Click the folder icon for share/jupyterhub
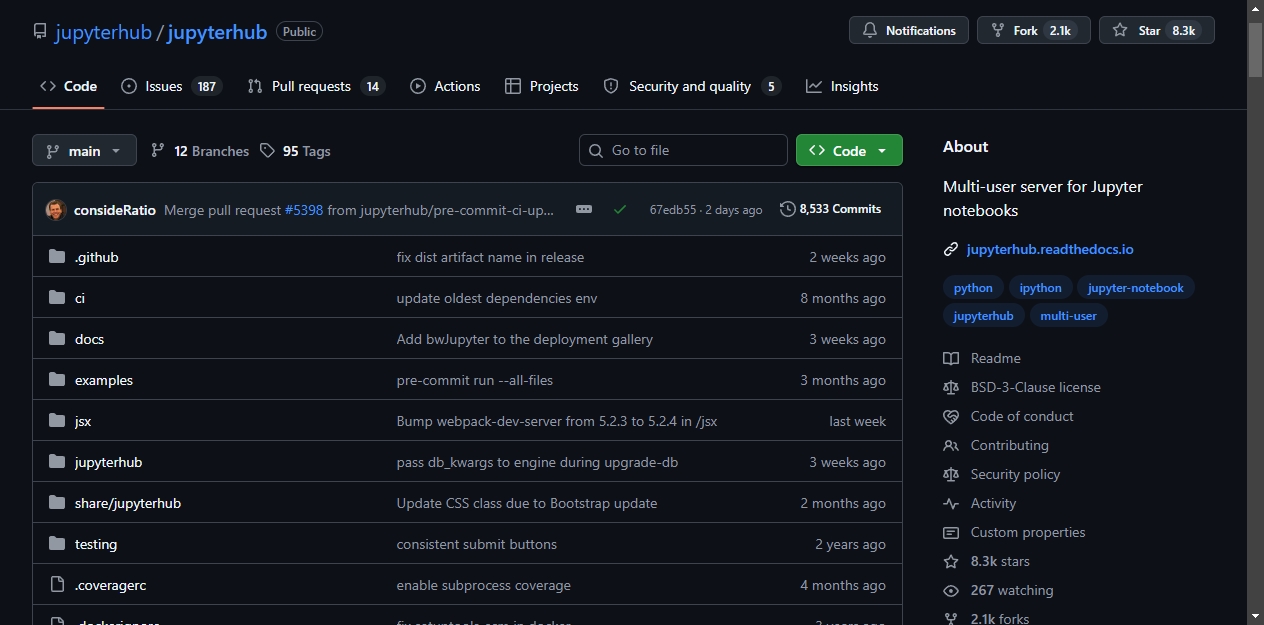This screenshot has width=1264, height=625. click(x=57, y=503)
